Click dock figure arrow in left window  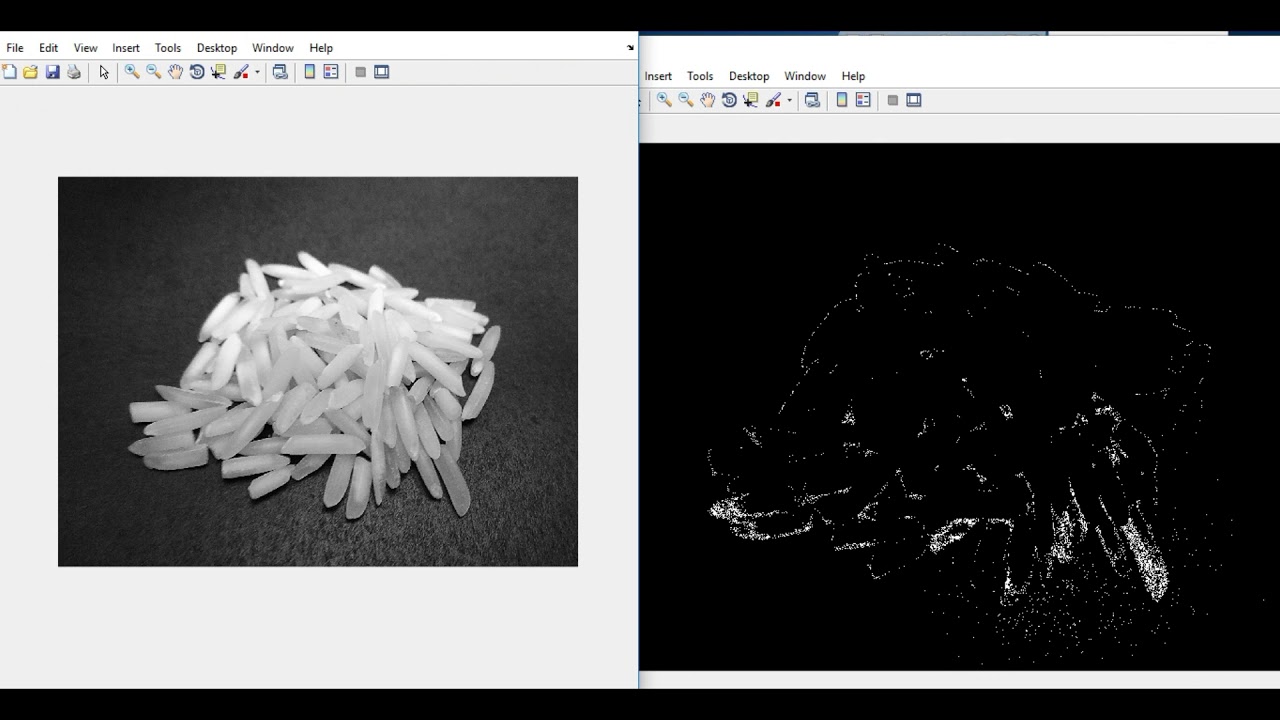(630, 48)
